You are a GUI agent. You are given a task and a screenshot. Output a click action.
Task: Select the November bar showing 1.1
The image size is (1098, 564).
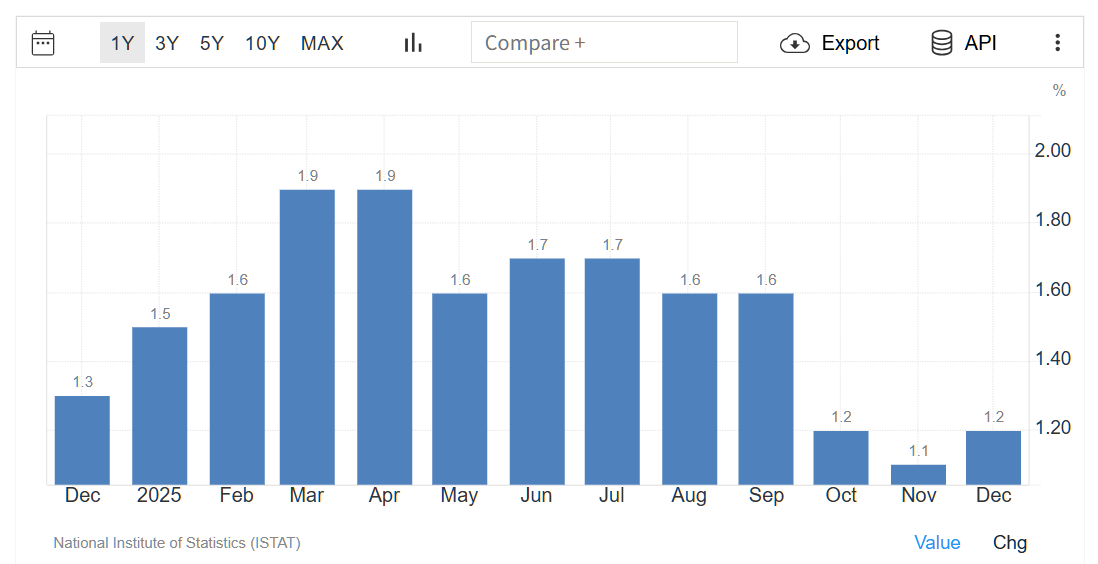click(918, 475)
